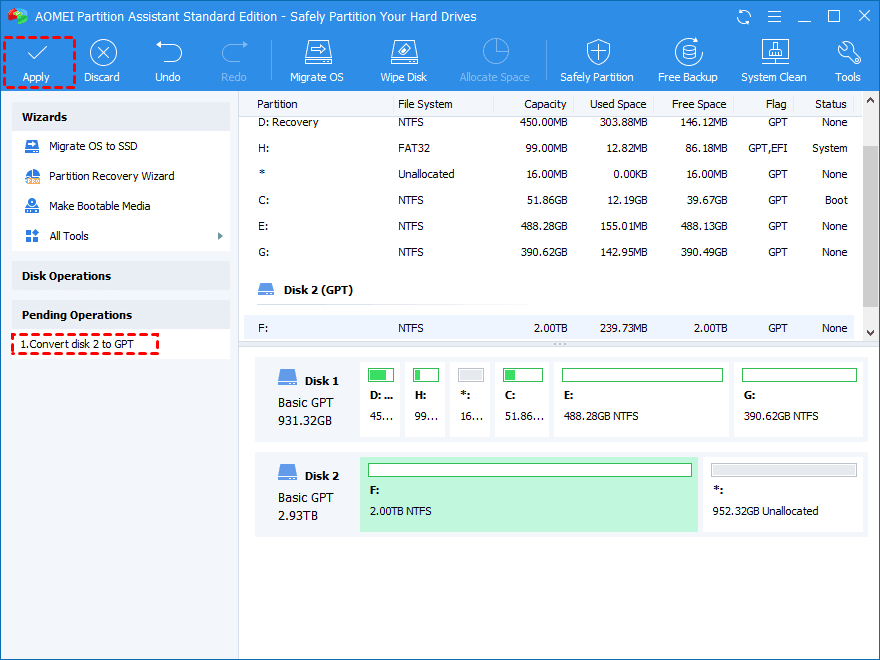
Task: Click the Apply checkmark icon
Action: pyautogui.click(x=37, y=53)
